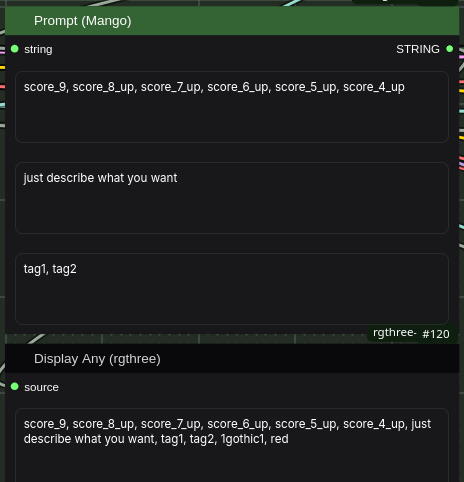Click the green source input port dot
Image resolution: width=464 pixels, height=482 pixels.
coord(15,386)
